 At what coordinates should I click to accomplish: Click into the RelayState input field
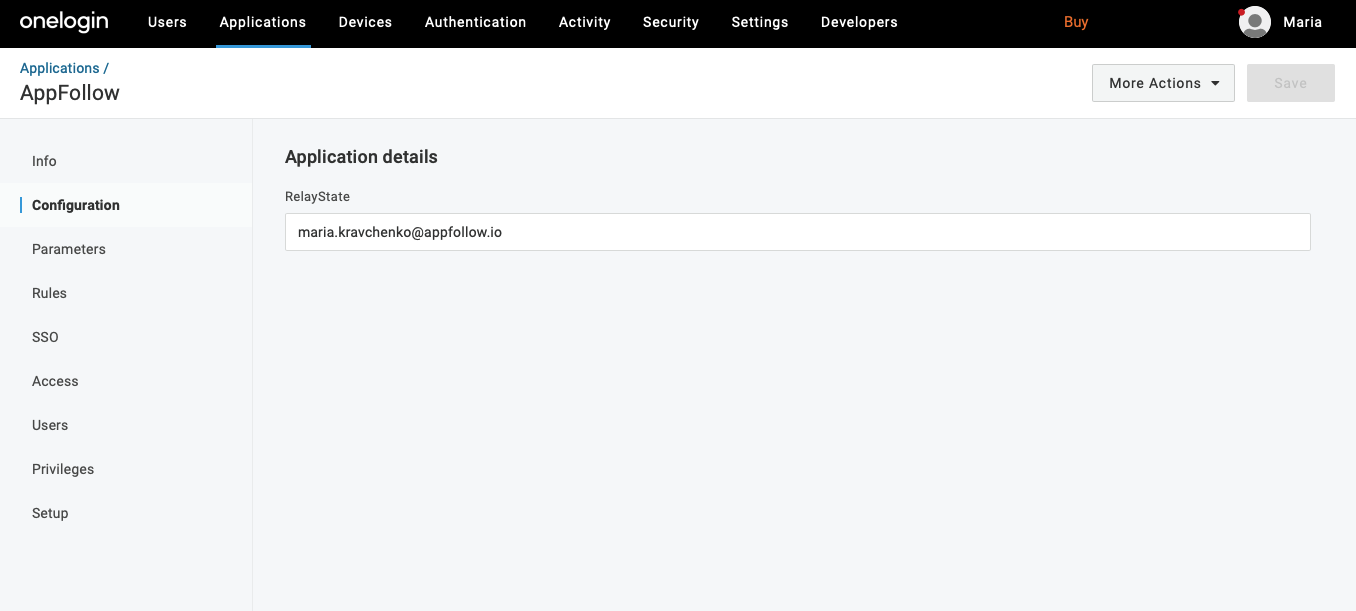[797, 232]
